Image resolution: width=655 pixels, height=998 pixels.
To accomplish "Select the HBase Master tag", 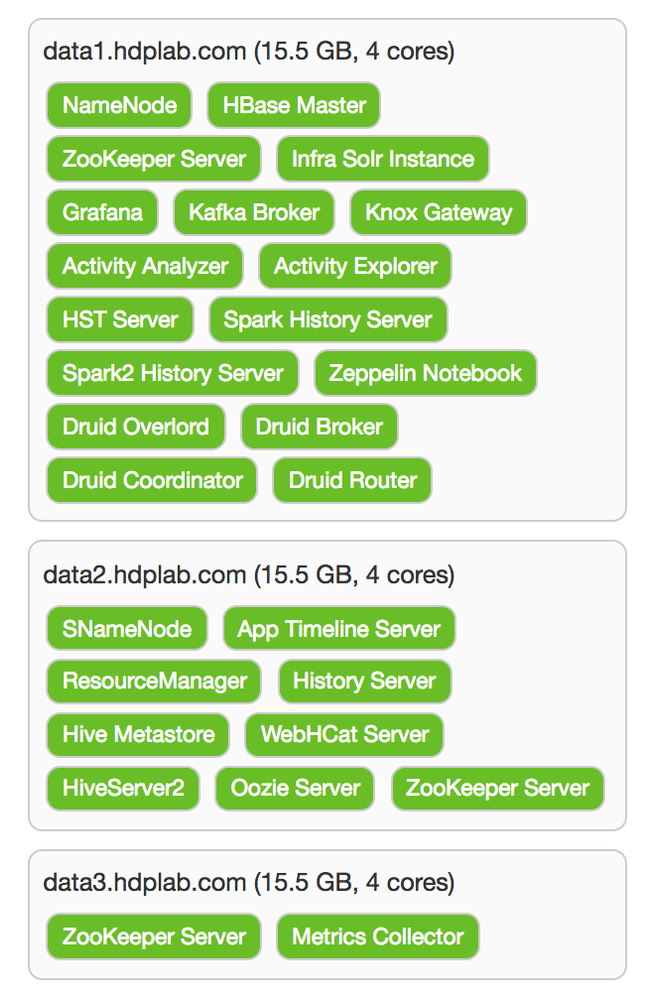I will pos(294,106).
